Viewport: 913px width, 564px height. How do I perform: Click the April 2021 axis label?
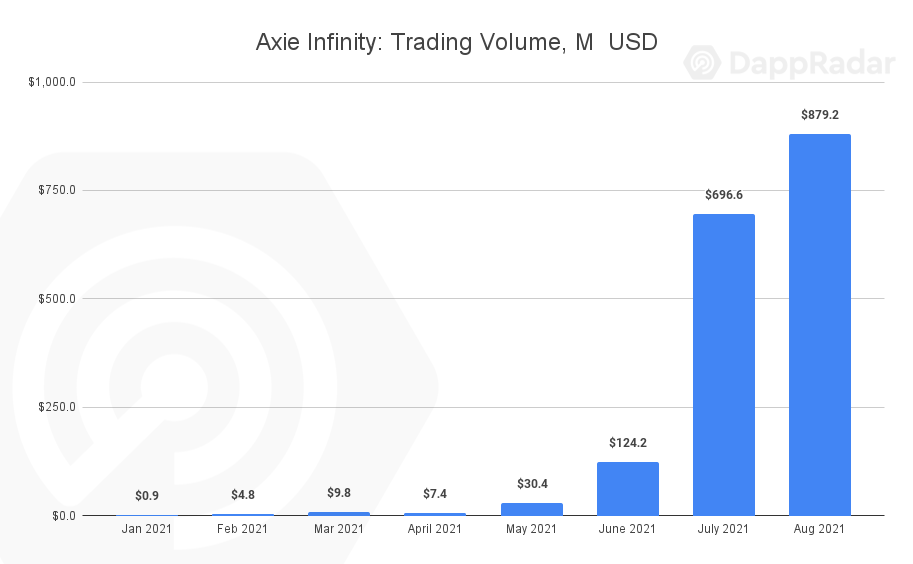point(435,529)
